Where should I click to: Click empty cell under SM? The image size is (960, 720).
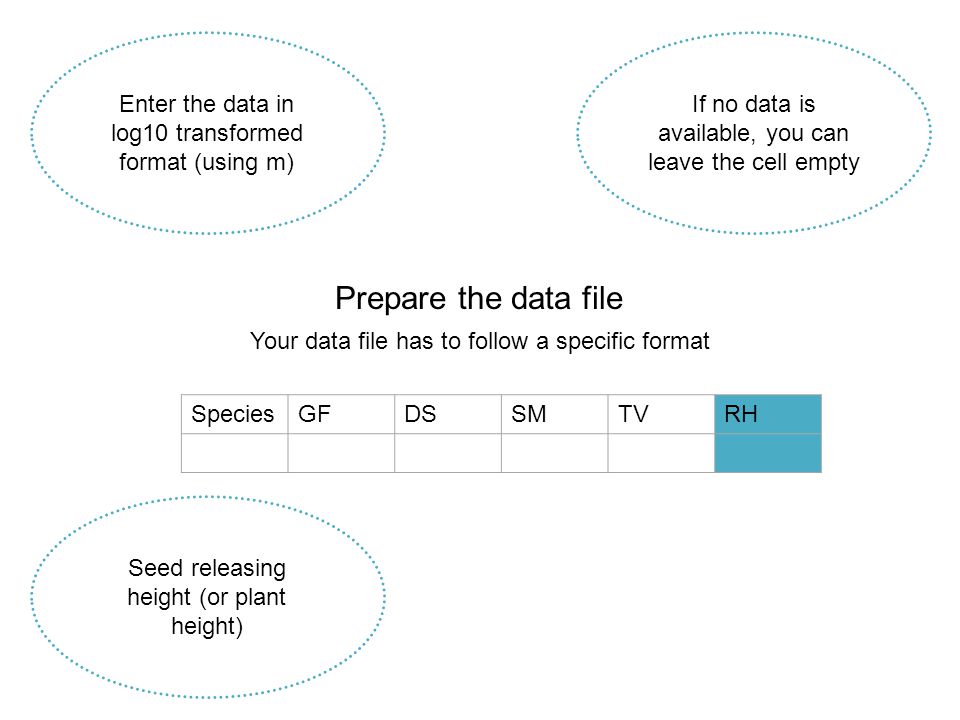pyautogui.click(x=554, y=453)
